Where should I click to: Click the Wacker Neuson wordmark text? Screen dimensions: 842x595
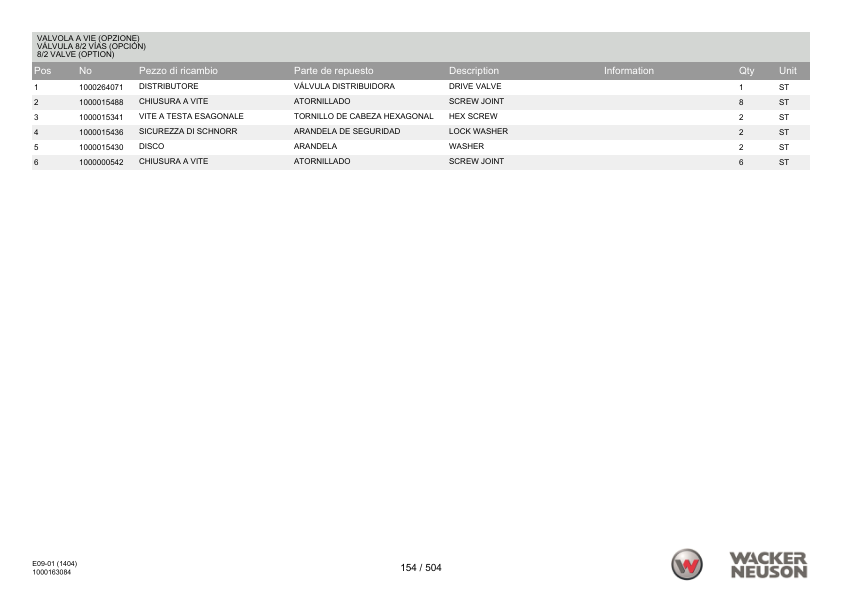(768, 566)
